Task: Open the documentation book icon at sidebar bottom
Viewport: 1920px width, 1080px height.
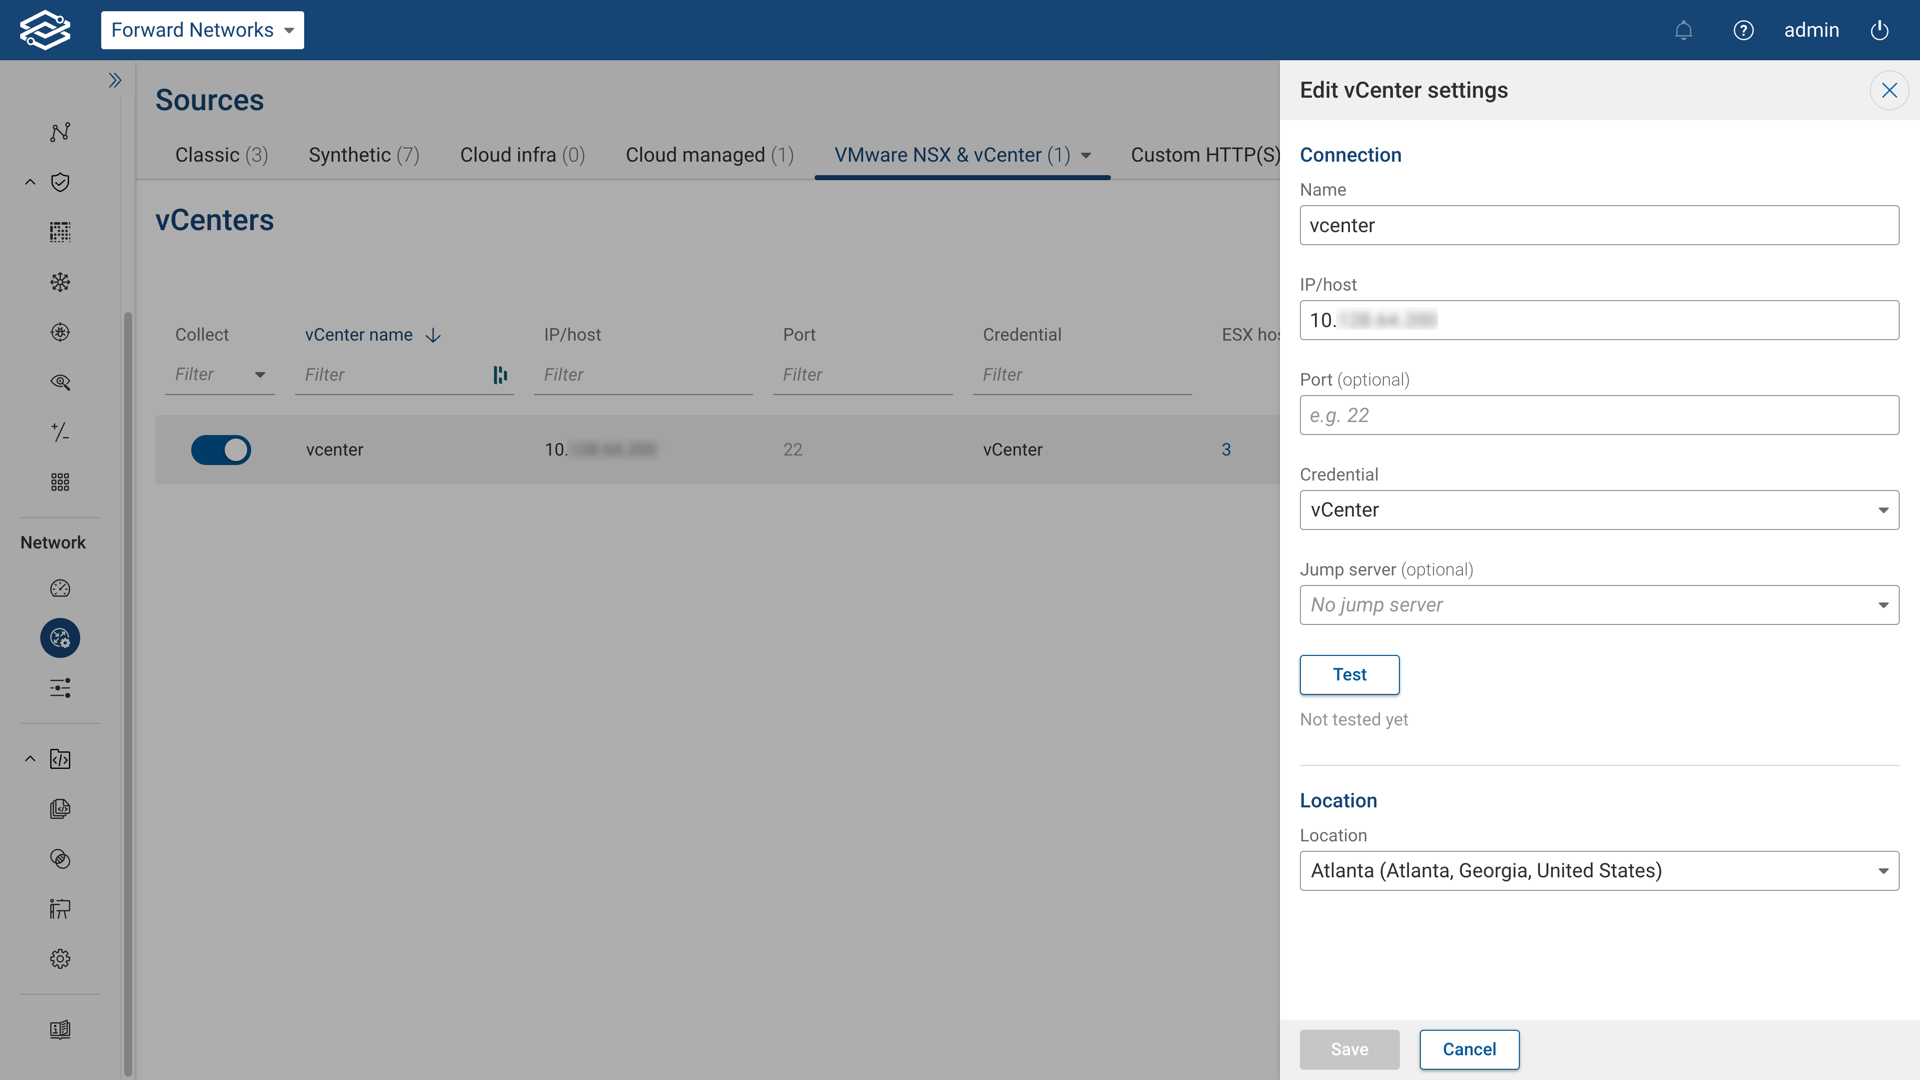Action: 60,1030
